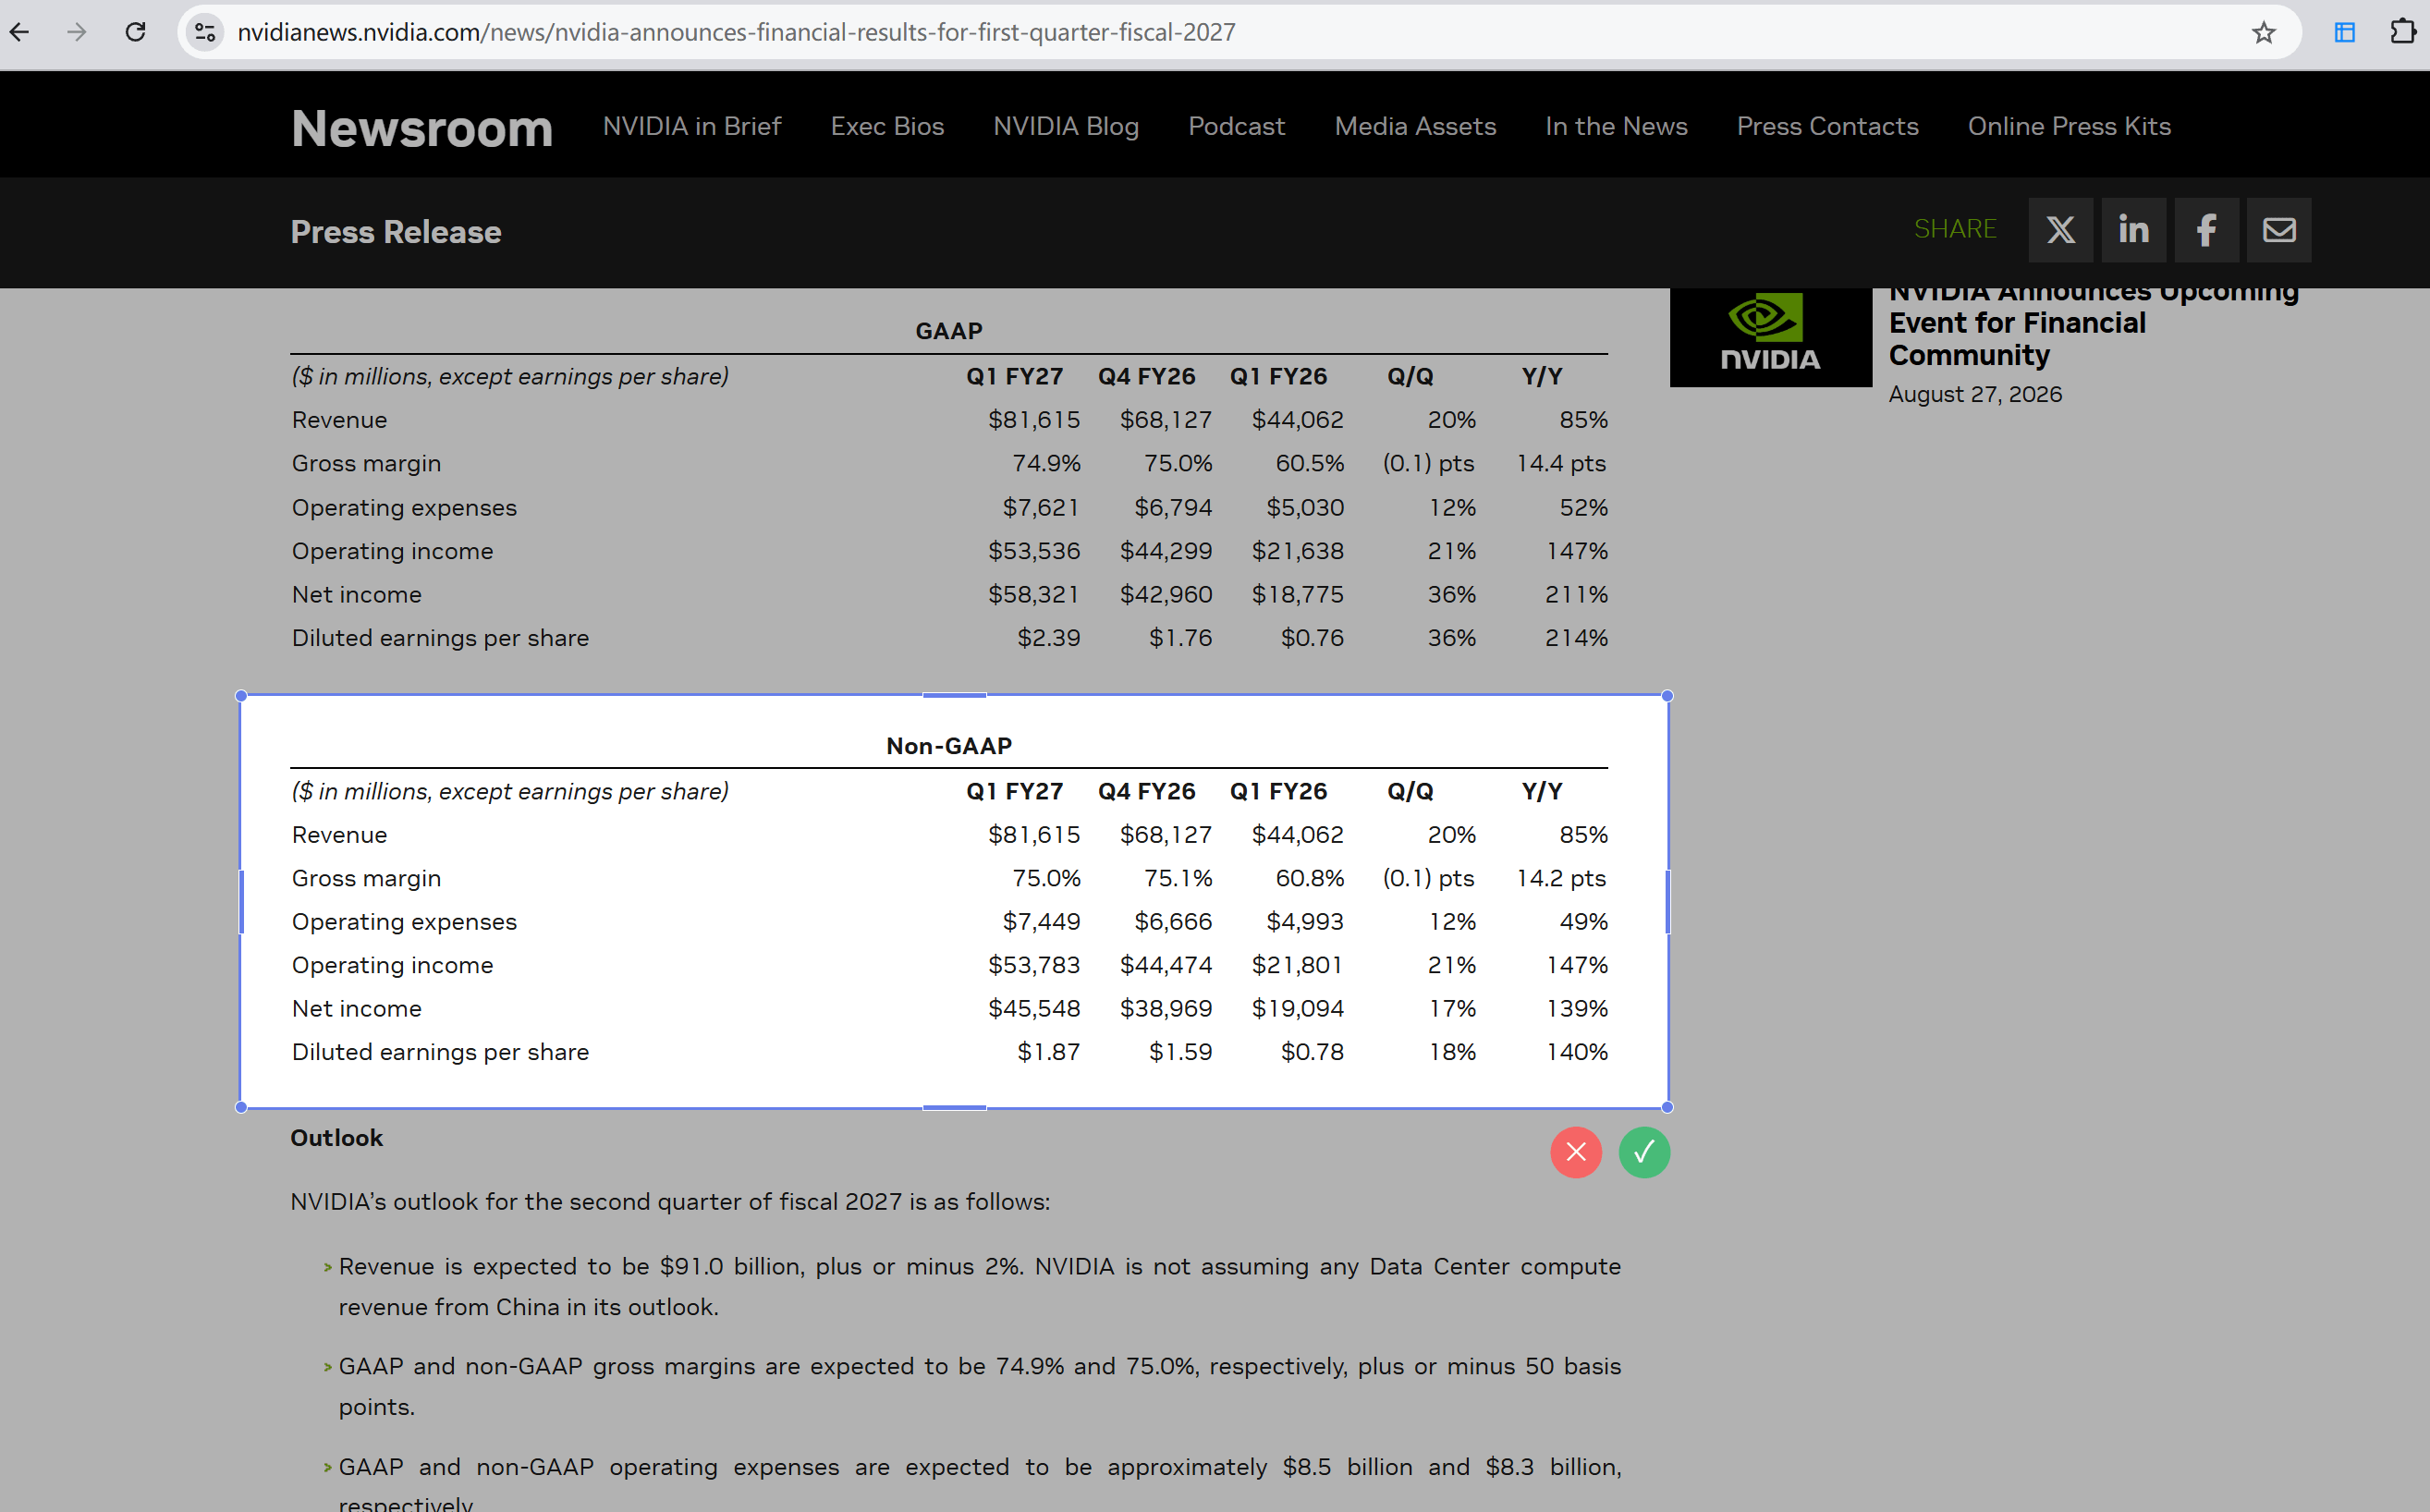2430x1512 pixels.
Task: Click the bottom-left selection corner handle
Action: (x=241, y=1107)
